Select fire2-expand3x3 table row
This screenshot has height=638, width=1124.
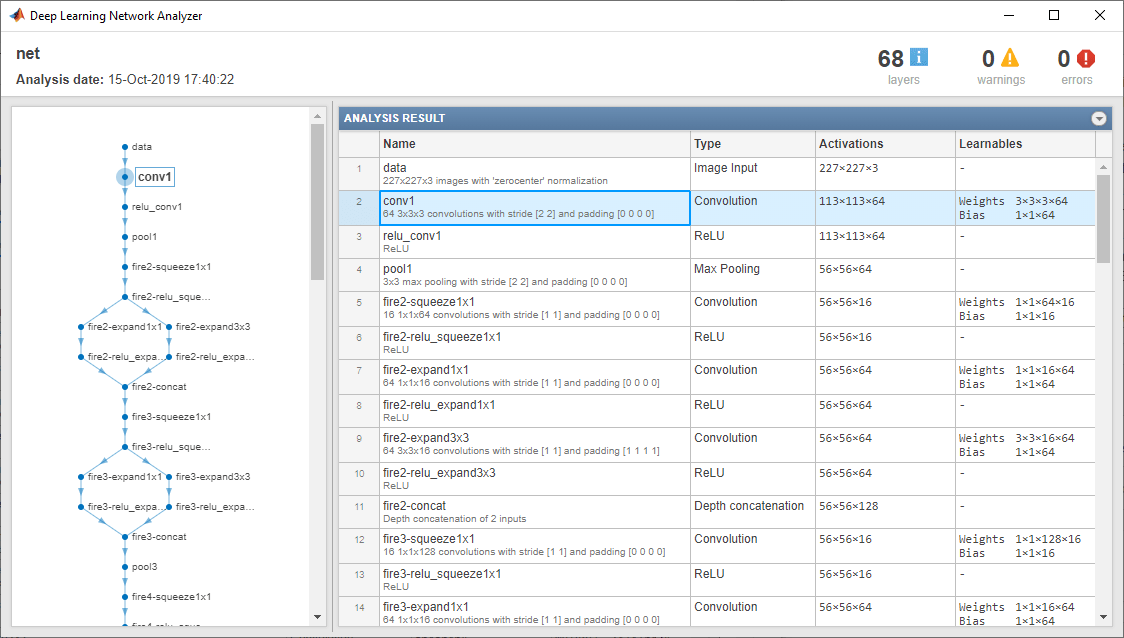(717, 445)
